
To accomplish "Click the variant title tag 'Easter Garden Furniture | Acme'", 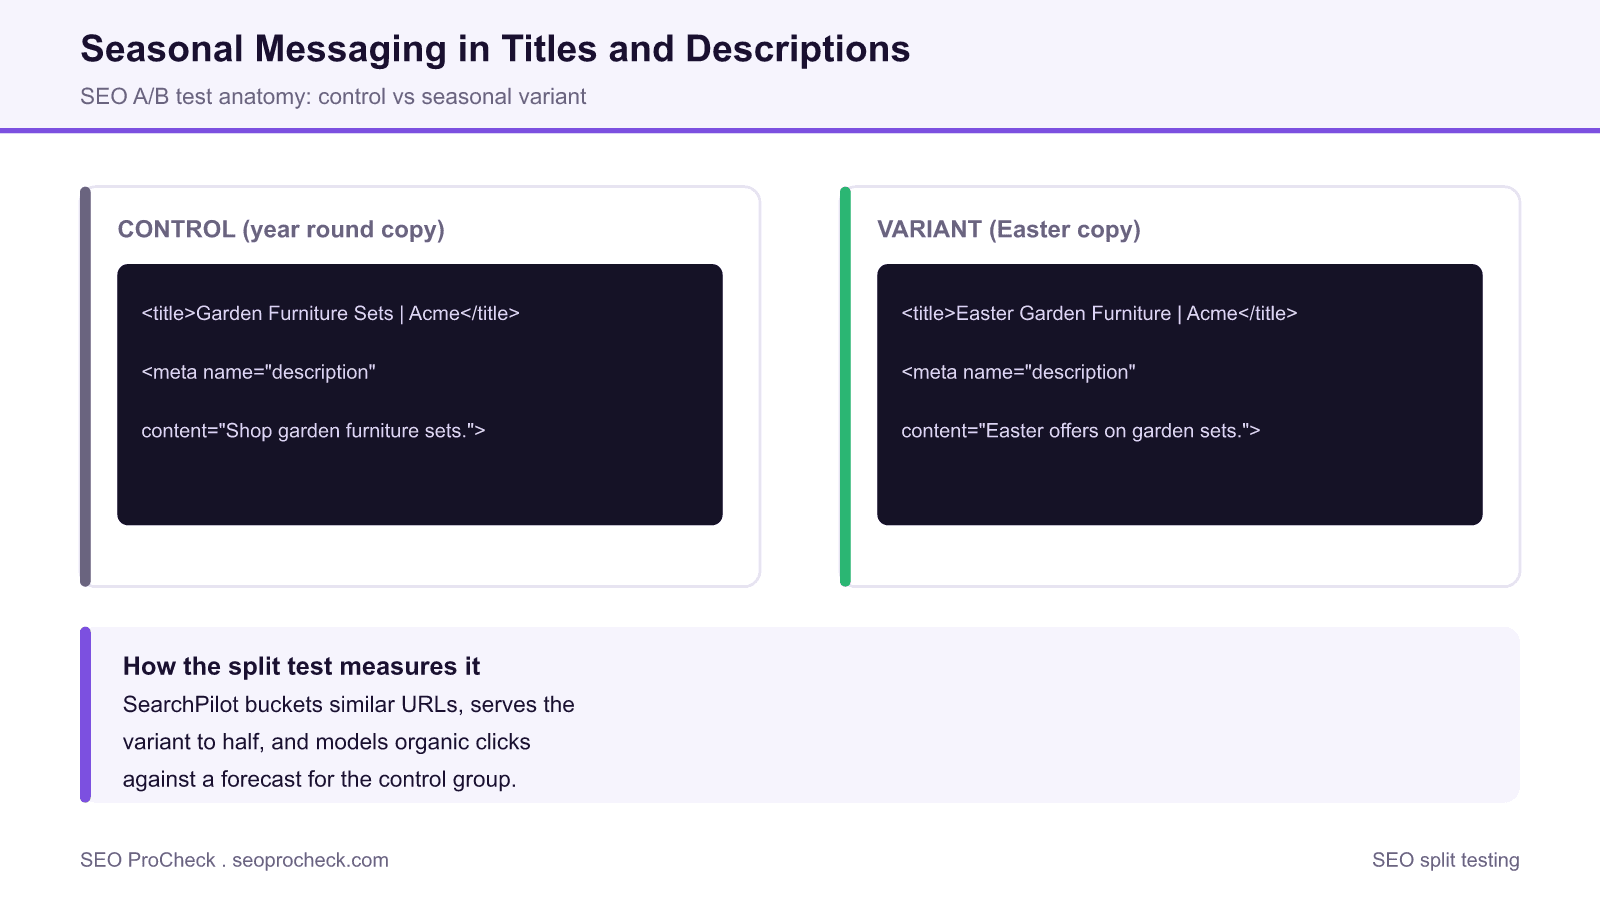I will point(1099,313).
